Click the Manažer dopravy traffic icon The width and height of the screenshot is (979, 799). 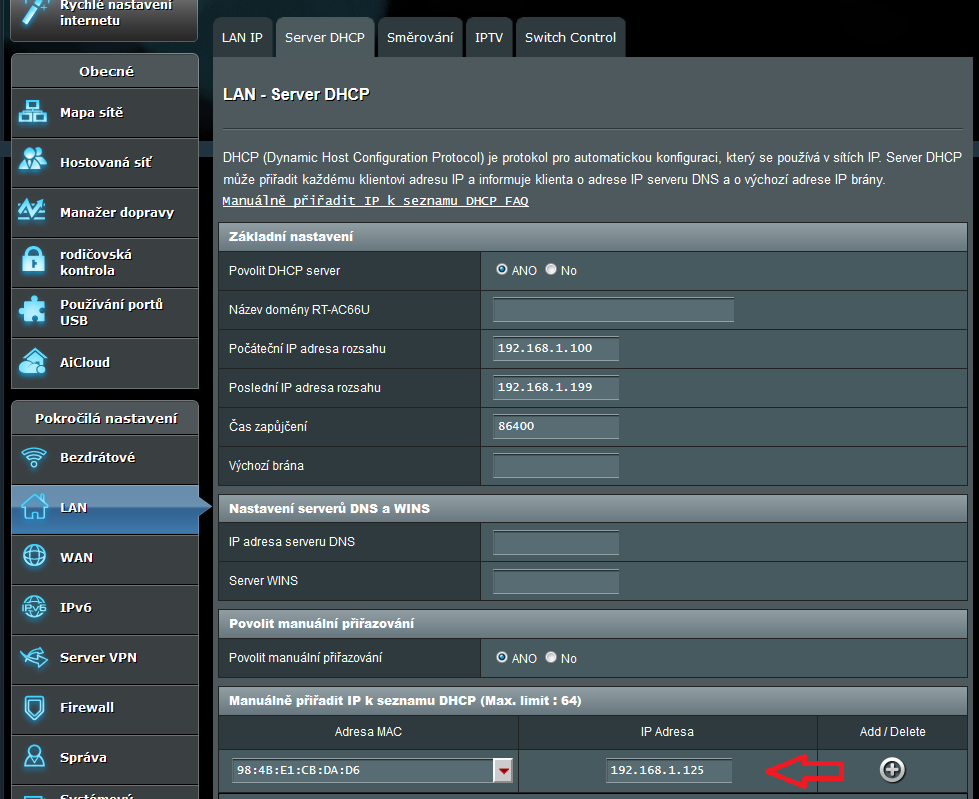point(33,212)
